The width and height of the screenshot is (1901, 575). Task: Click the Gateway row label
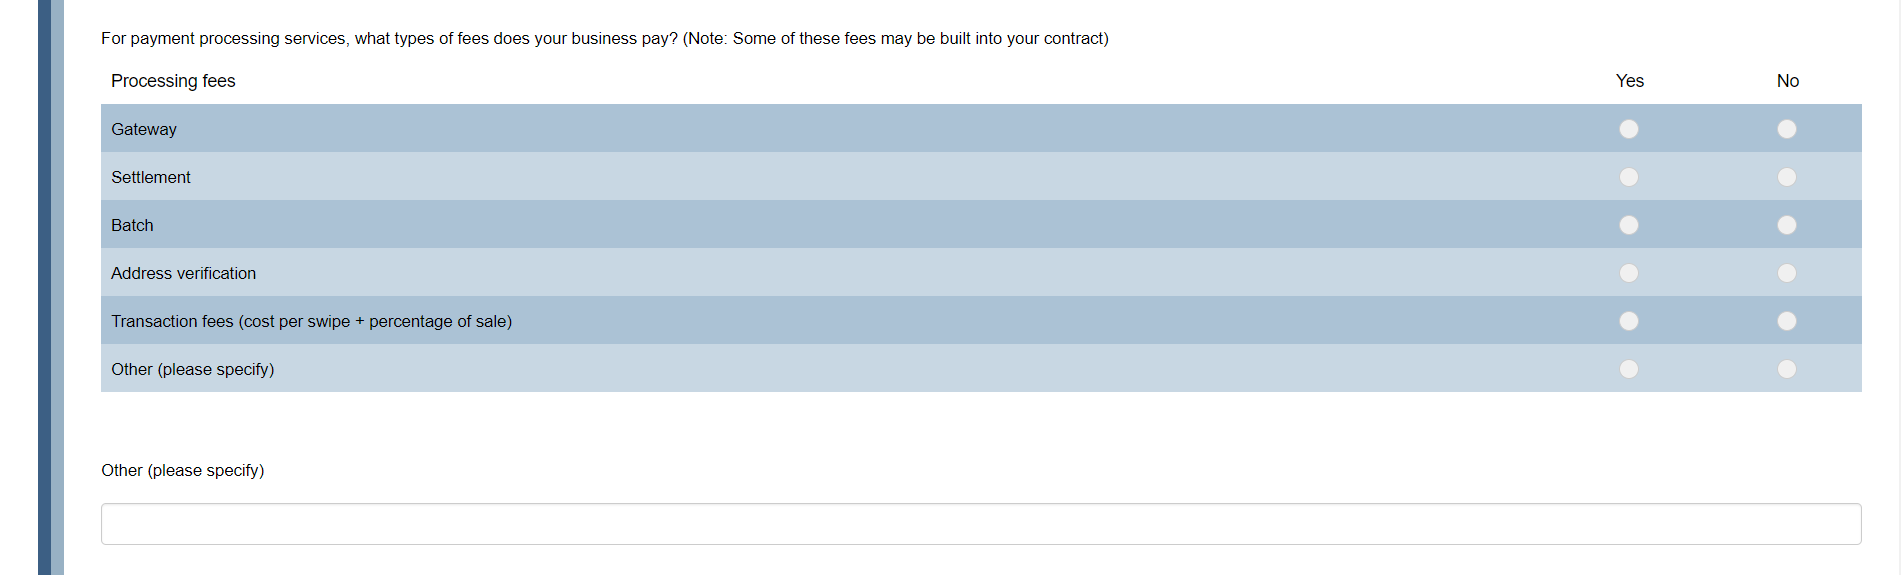click(144, 129)
